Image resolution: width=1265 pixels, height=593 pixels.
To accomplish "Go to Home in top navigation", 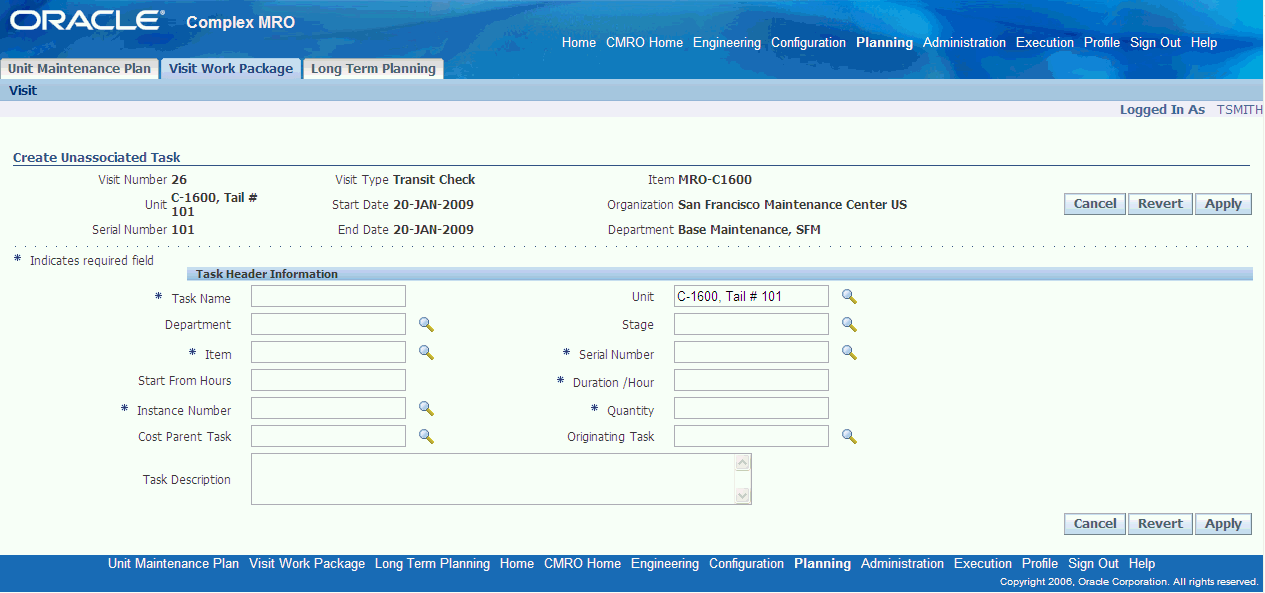I will tap(579, 43).
